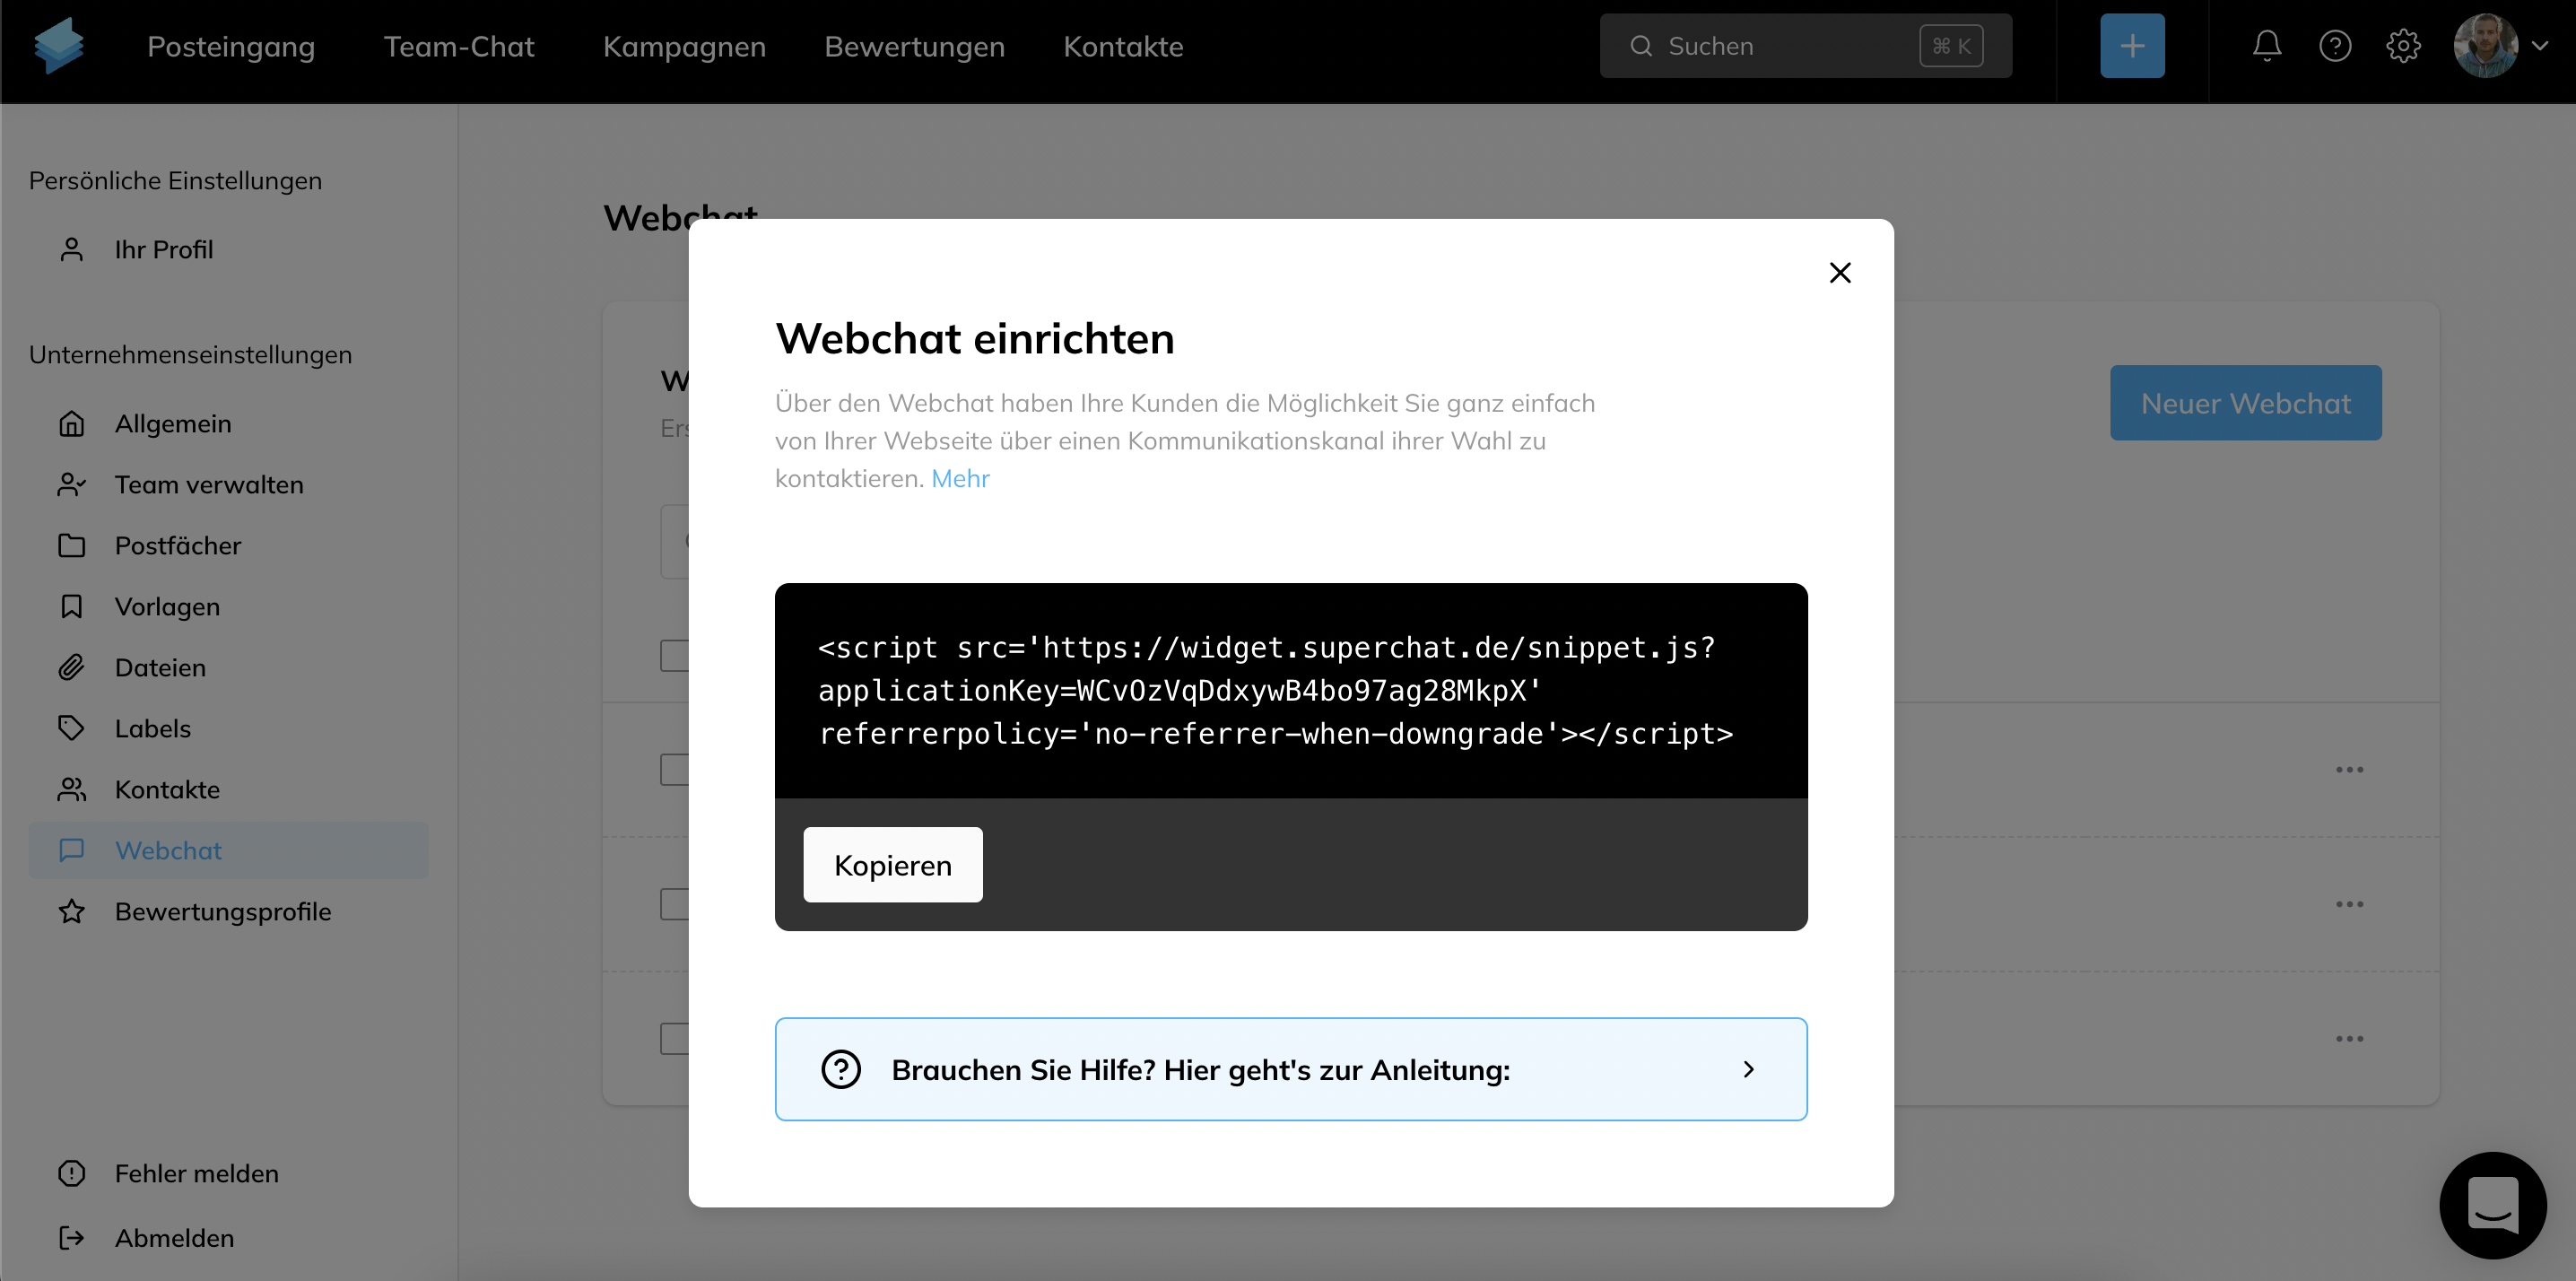This screenshot has width=2576, height=1281.
Task: Click the Abmelden logout icon
Action: 71,1239
